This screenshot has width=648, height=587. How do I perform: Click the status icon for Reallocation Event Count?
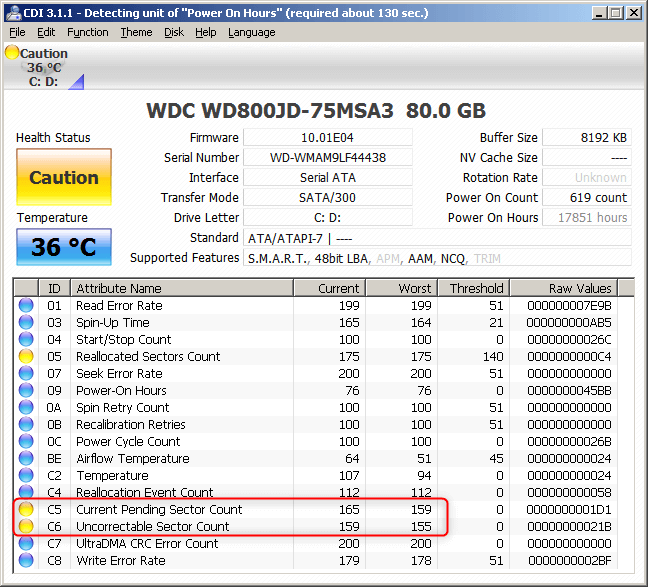coord(26,491)
